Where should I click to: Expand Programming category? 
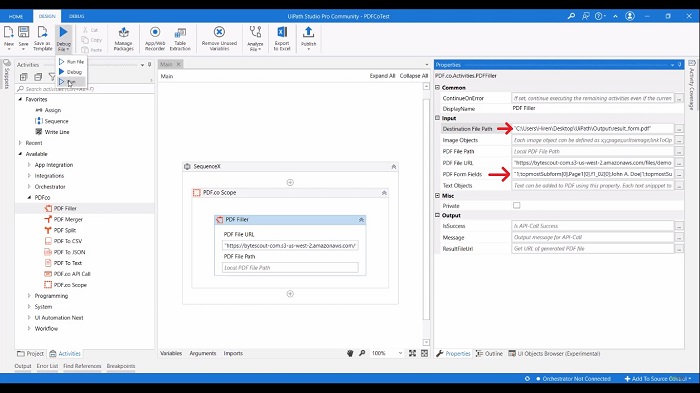29,296
